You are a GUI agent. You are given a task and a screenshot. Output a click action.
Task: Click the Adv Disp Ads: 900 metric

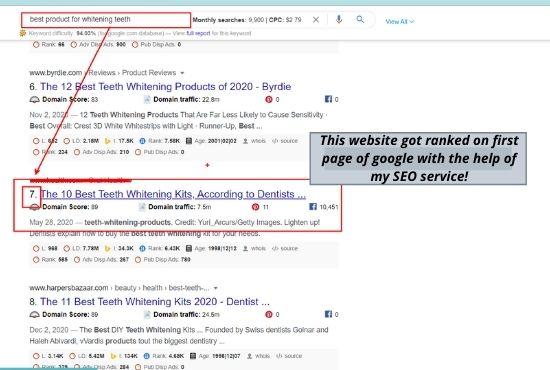coord(98,45)
